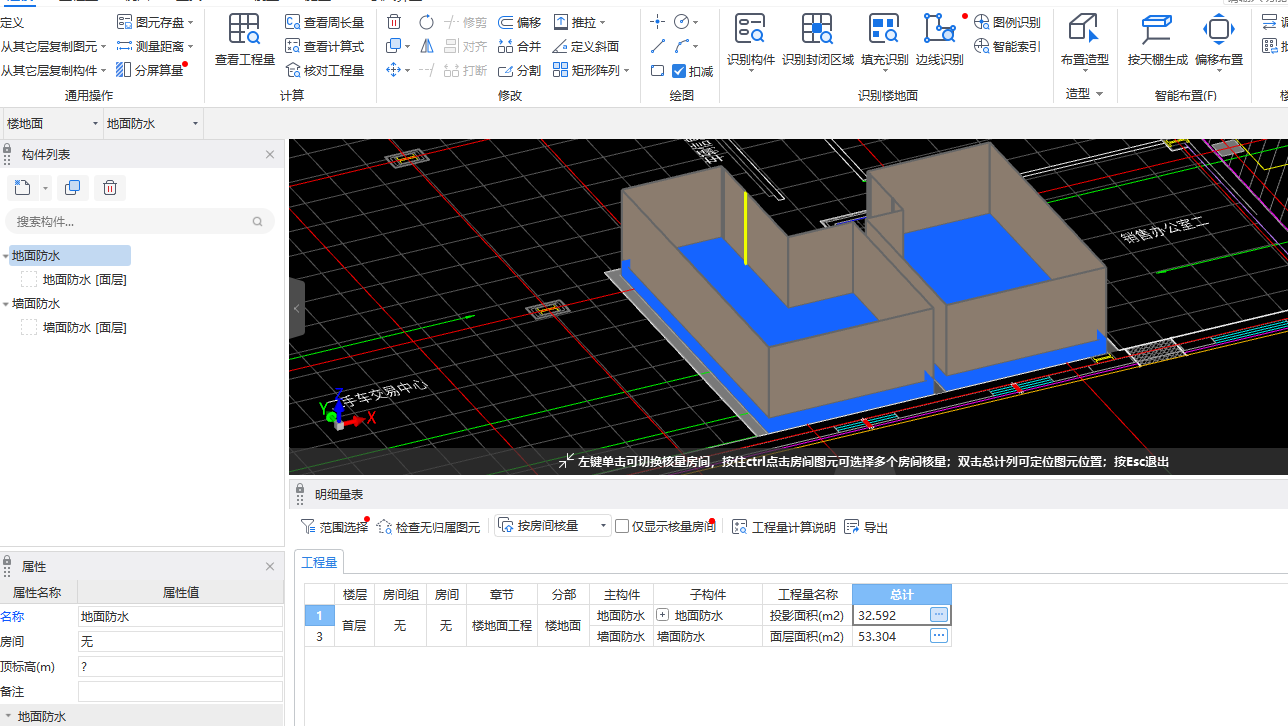
Task: Toggle the 扣减 checkbox
Action: [679, 71]
